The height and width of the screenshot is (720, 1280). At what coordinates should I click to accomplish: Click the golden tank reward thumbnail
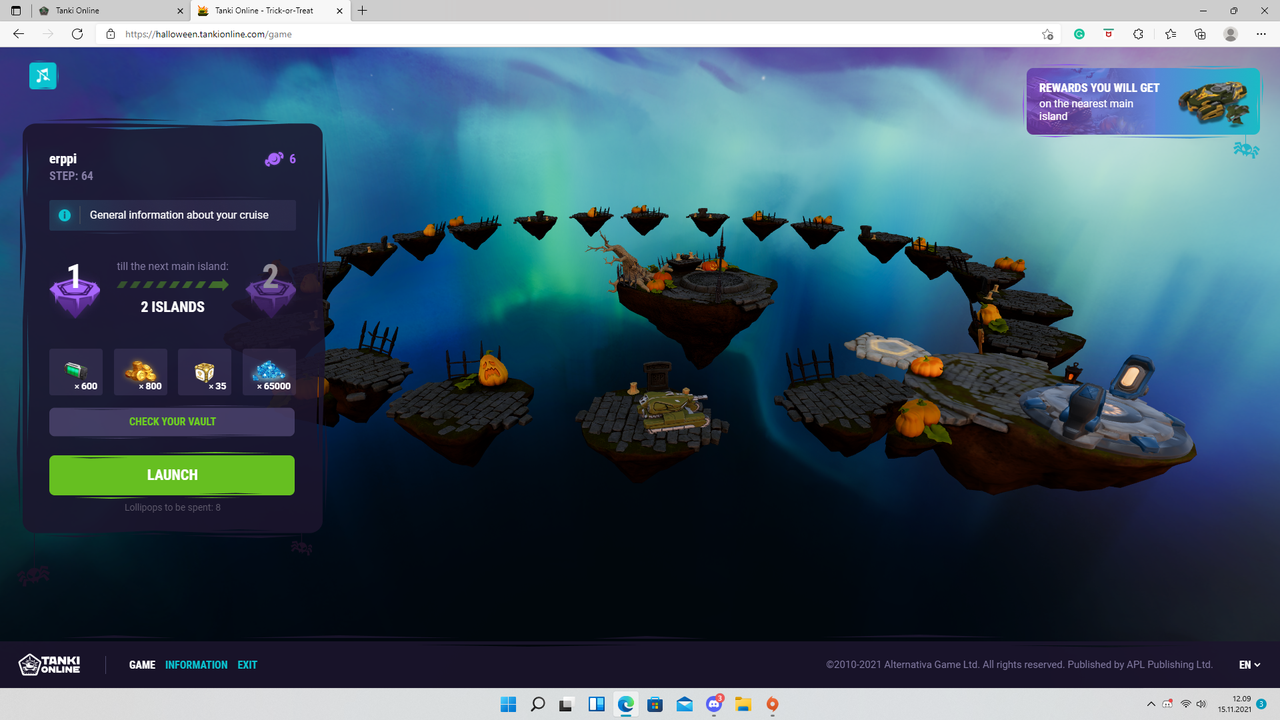click(x=1213, y=102)
